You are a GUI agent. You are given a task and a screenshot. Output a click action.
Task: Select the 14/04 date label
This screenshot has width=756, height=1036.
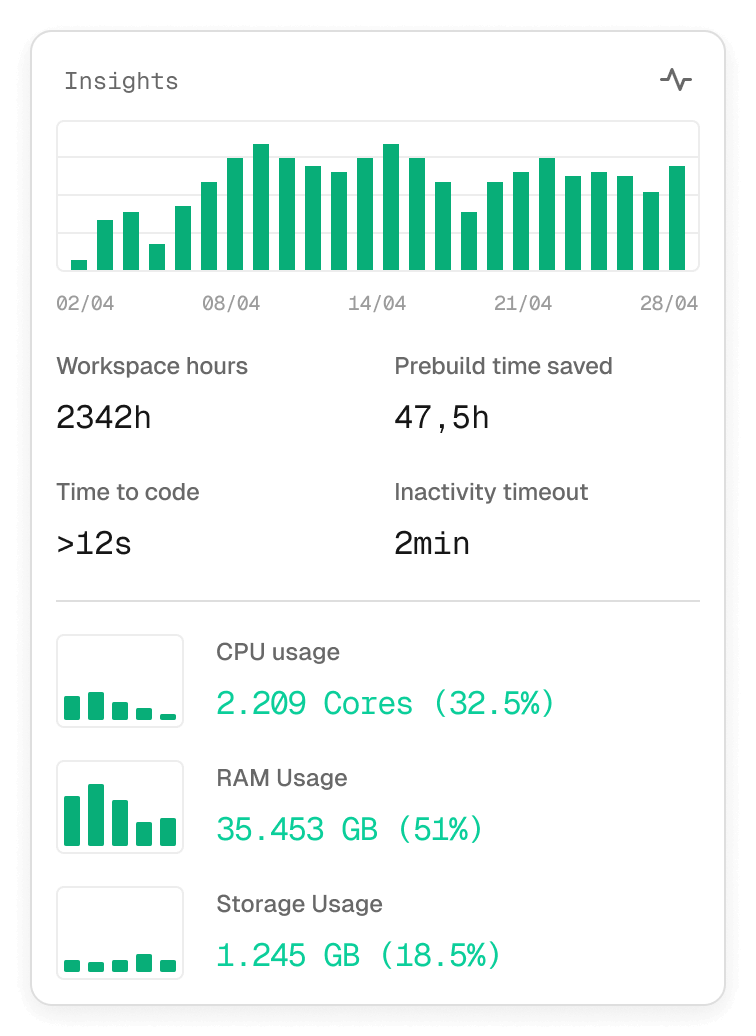[x=377, y=304]
